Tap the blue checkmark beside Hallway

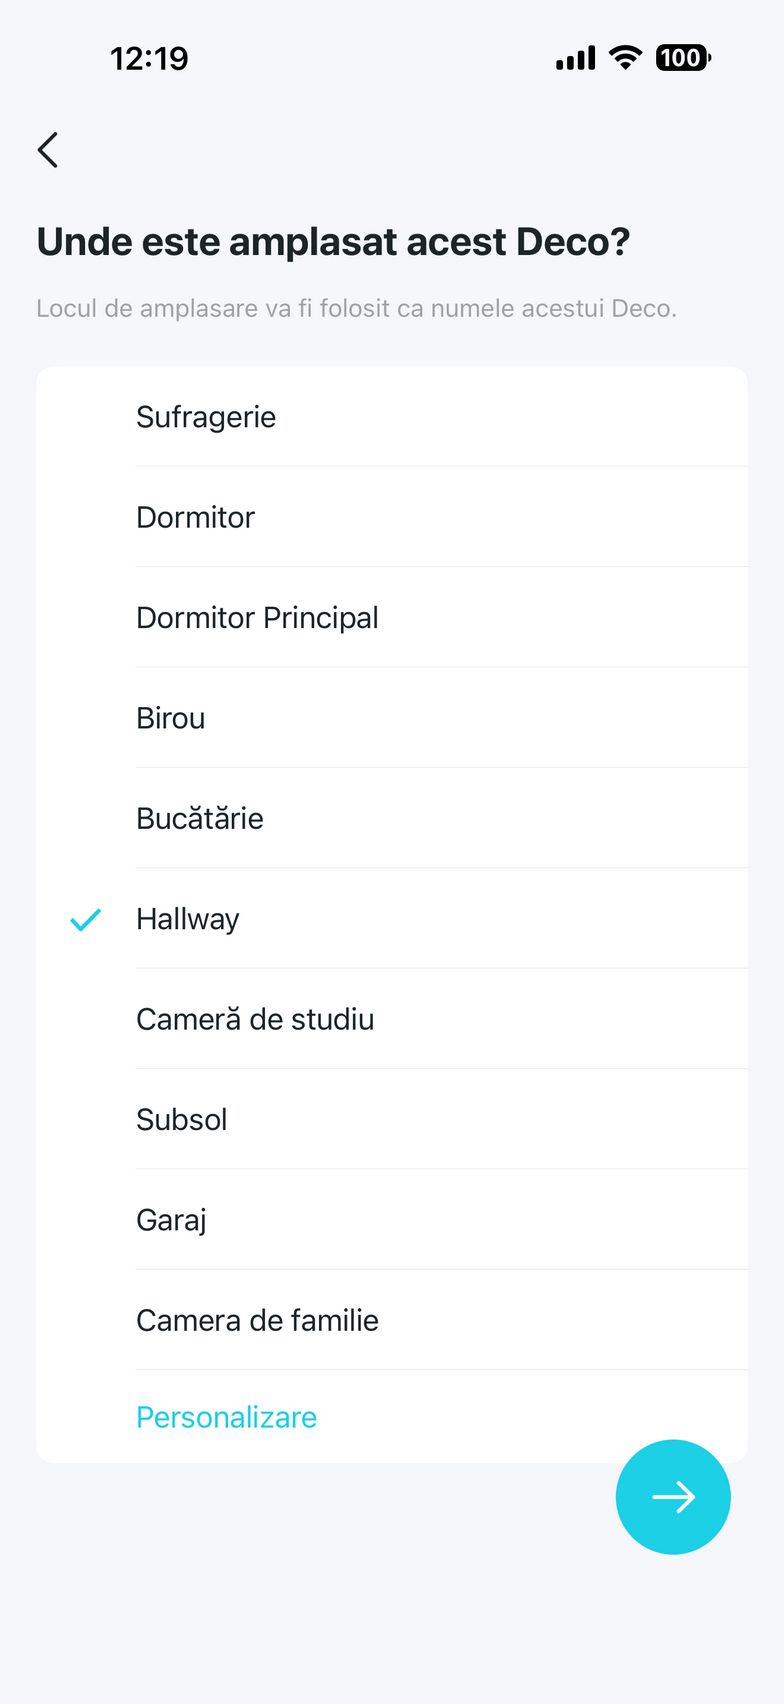tap(86, 919)
